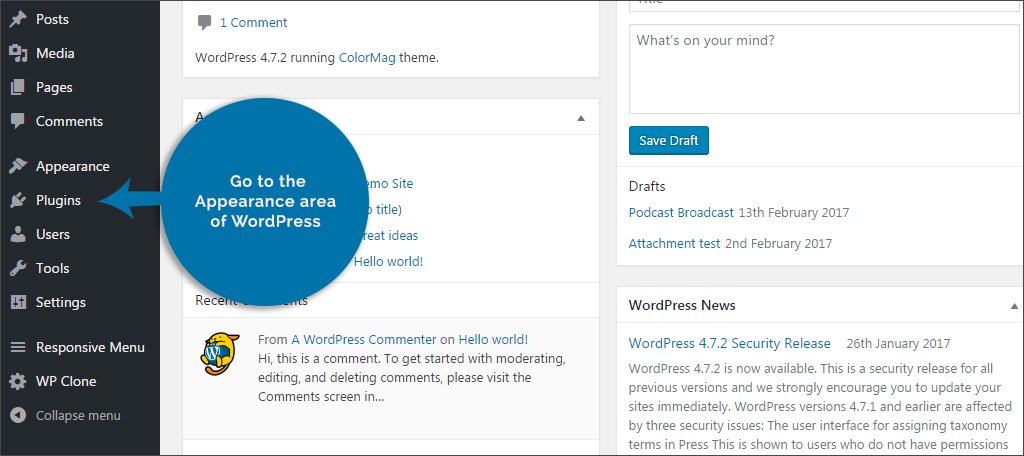The image size is (1024, 456).
Task: Open the Hello world! published post link
Action: [389, 261]
